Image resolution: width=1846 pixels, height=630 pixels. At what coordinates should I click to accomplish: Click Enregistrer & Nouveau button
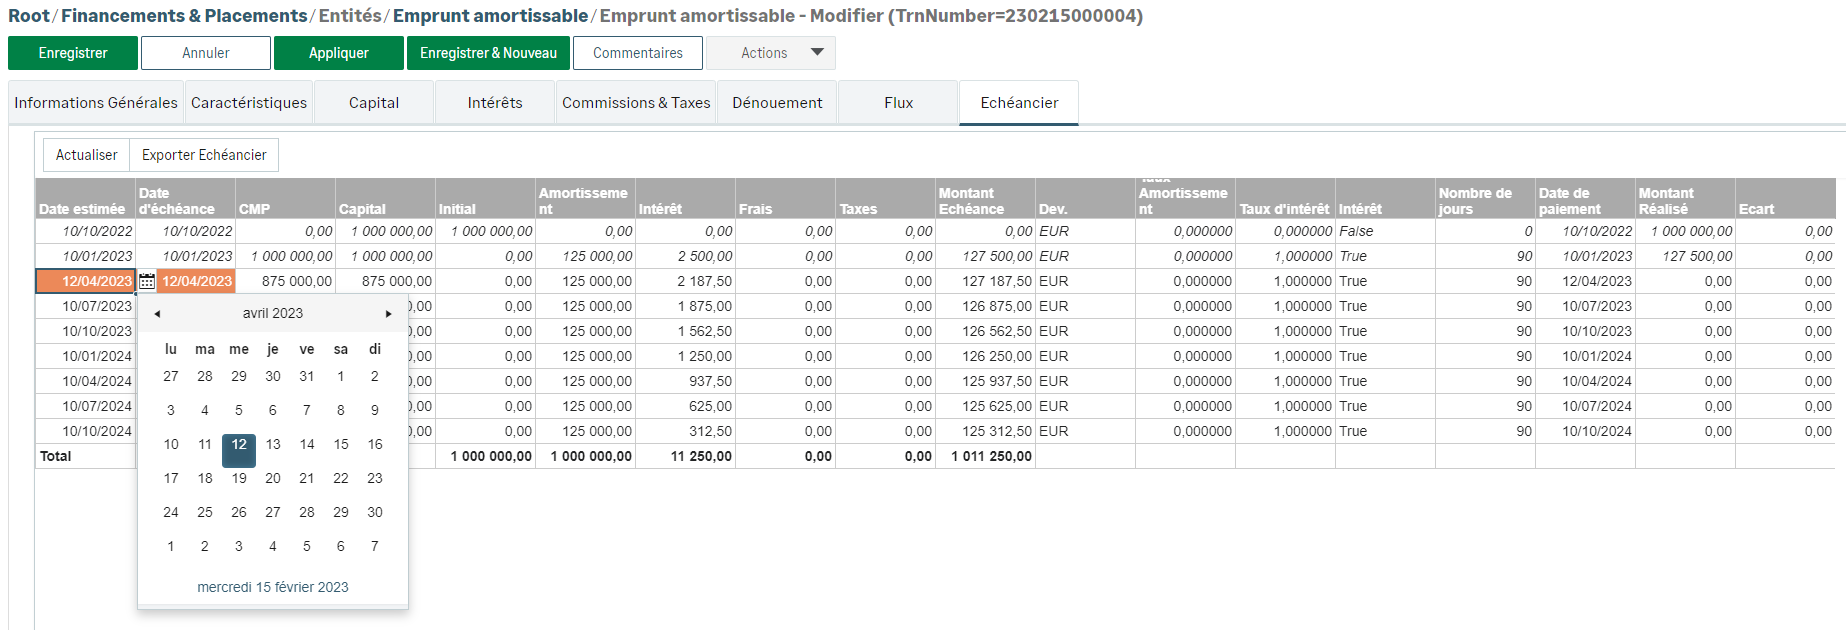(x=488, y=53)
